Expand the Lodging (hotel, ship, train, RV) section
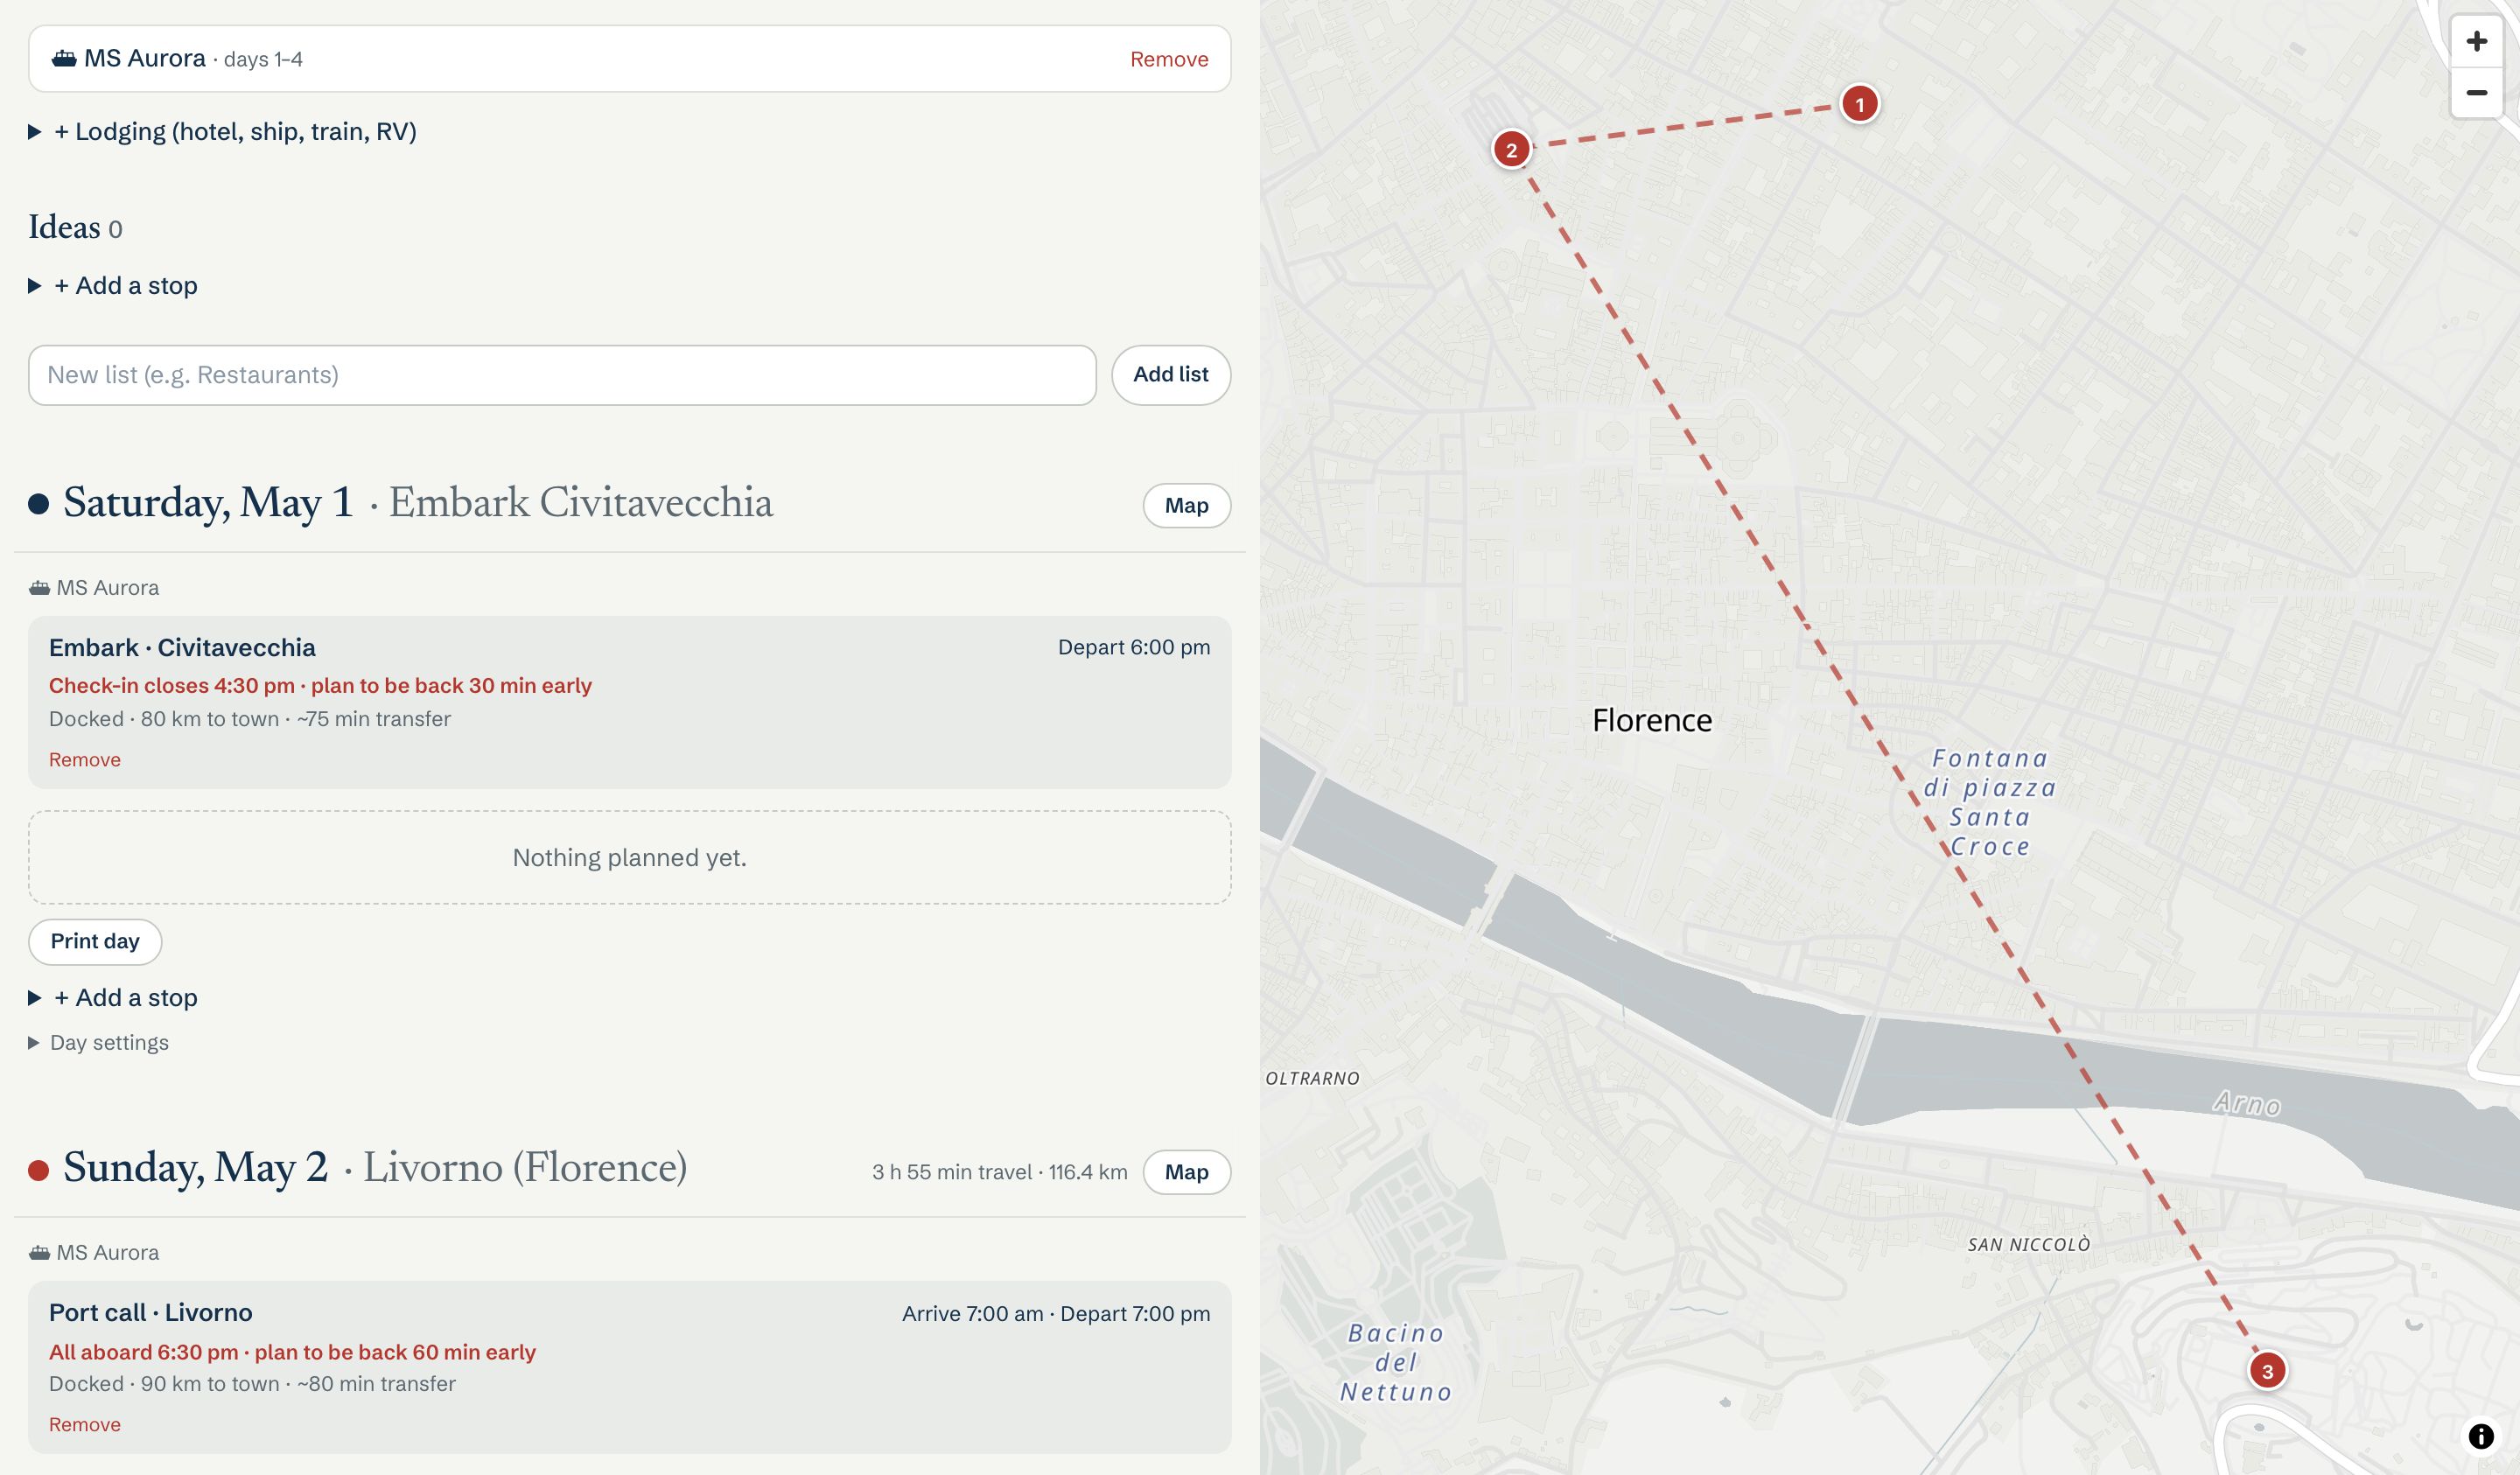The width and height of the screenshot is (2520, 1475). click(x=223, y=131)
